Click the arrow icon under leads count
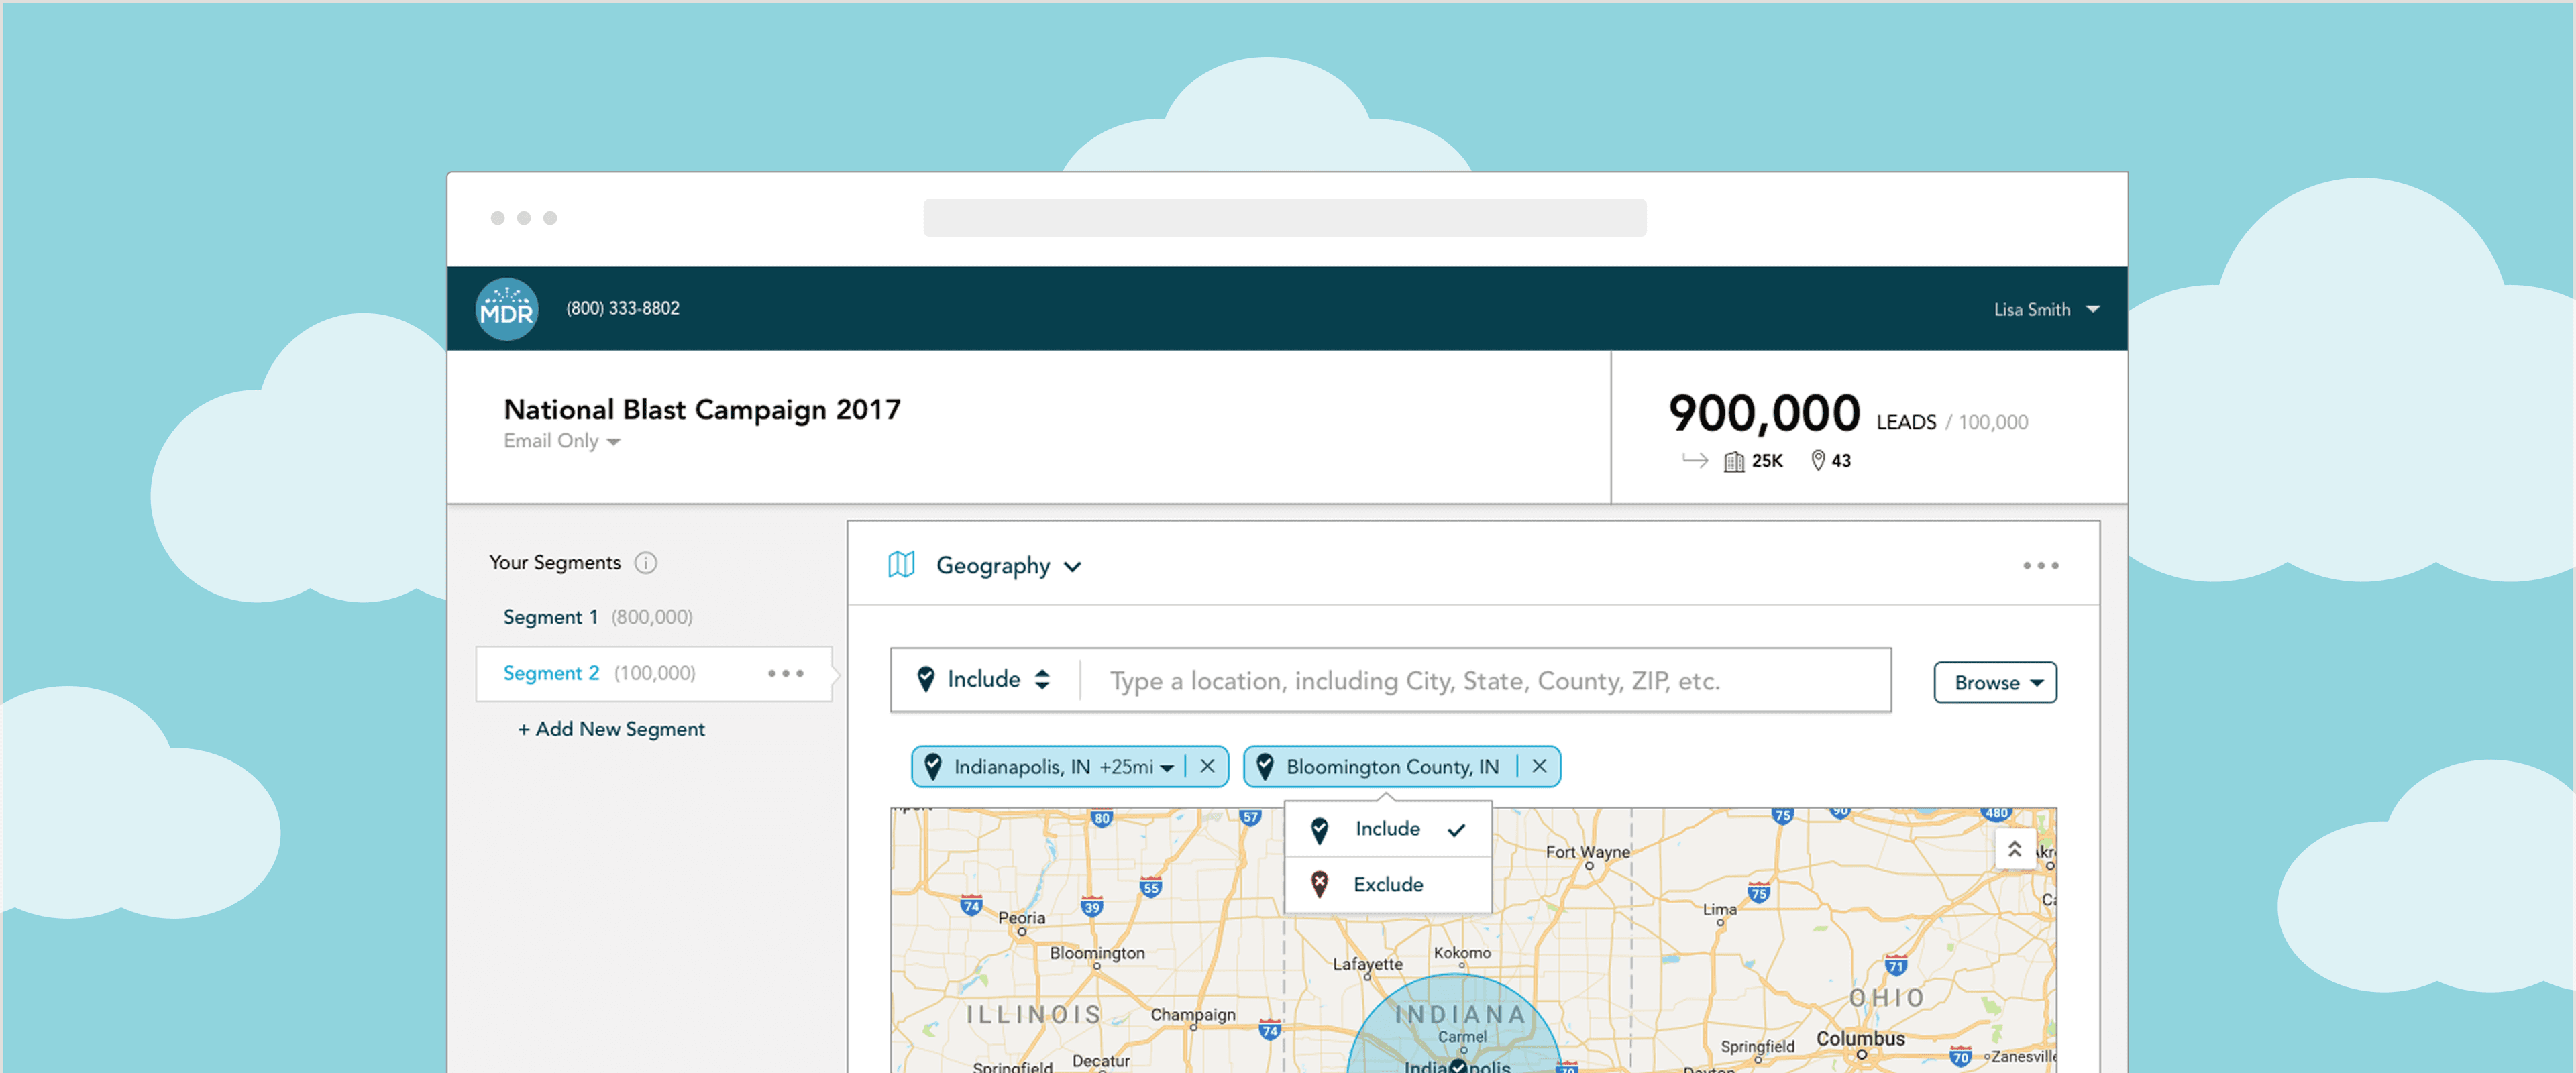2576x1073 pixels. 1695,461
